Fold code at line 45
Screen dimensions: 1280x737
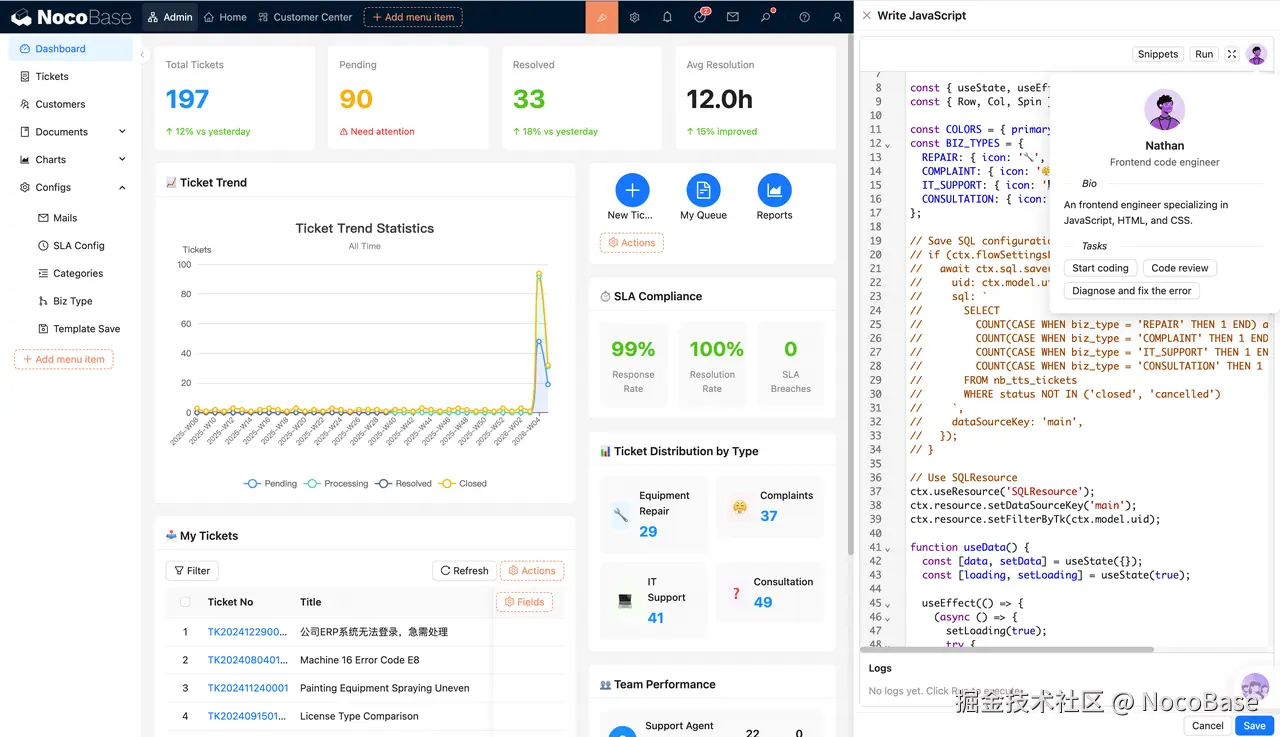(888, 604)
